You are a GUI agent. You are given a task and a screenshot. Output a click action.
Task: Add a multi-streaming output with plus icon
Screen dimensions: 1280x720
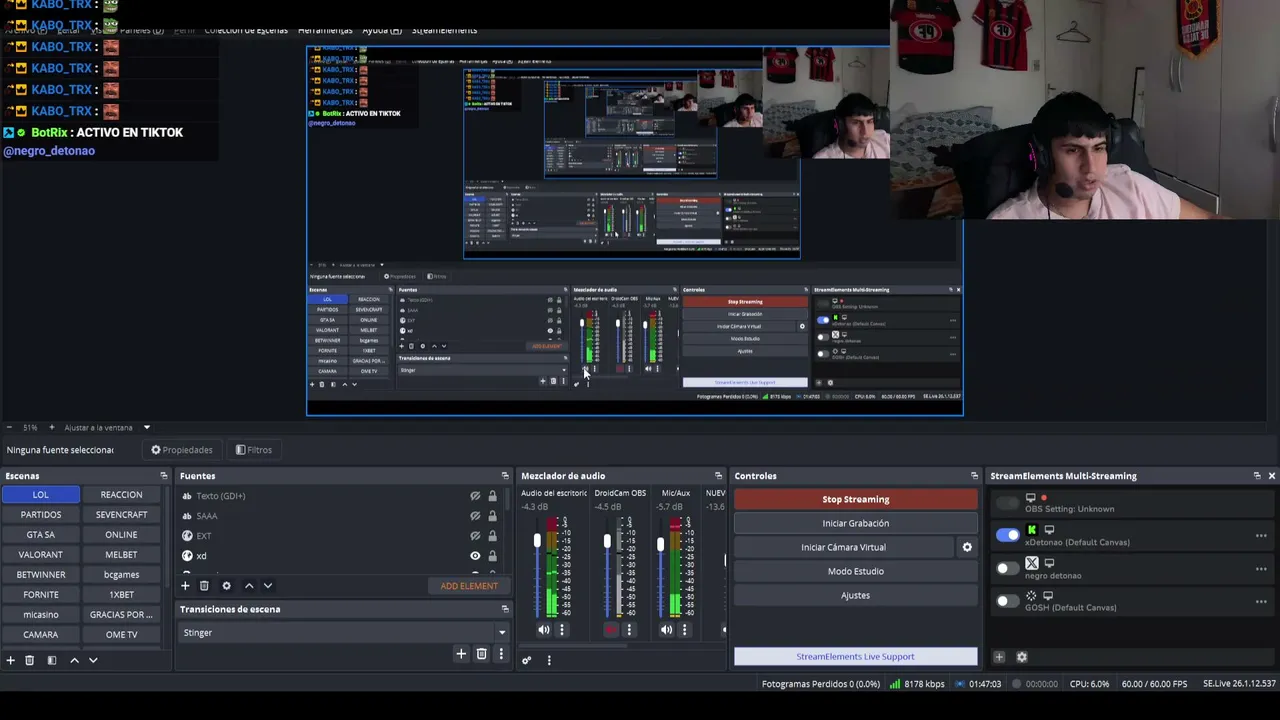point(999,657)
